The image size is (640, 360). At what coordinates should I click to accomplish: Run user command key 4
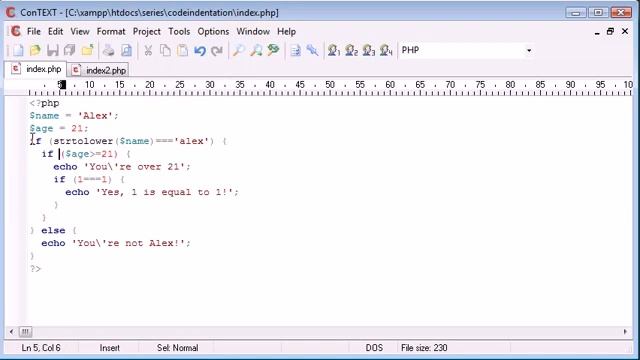[386, 50]
